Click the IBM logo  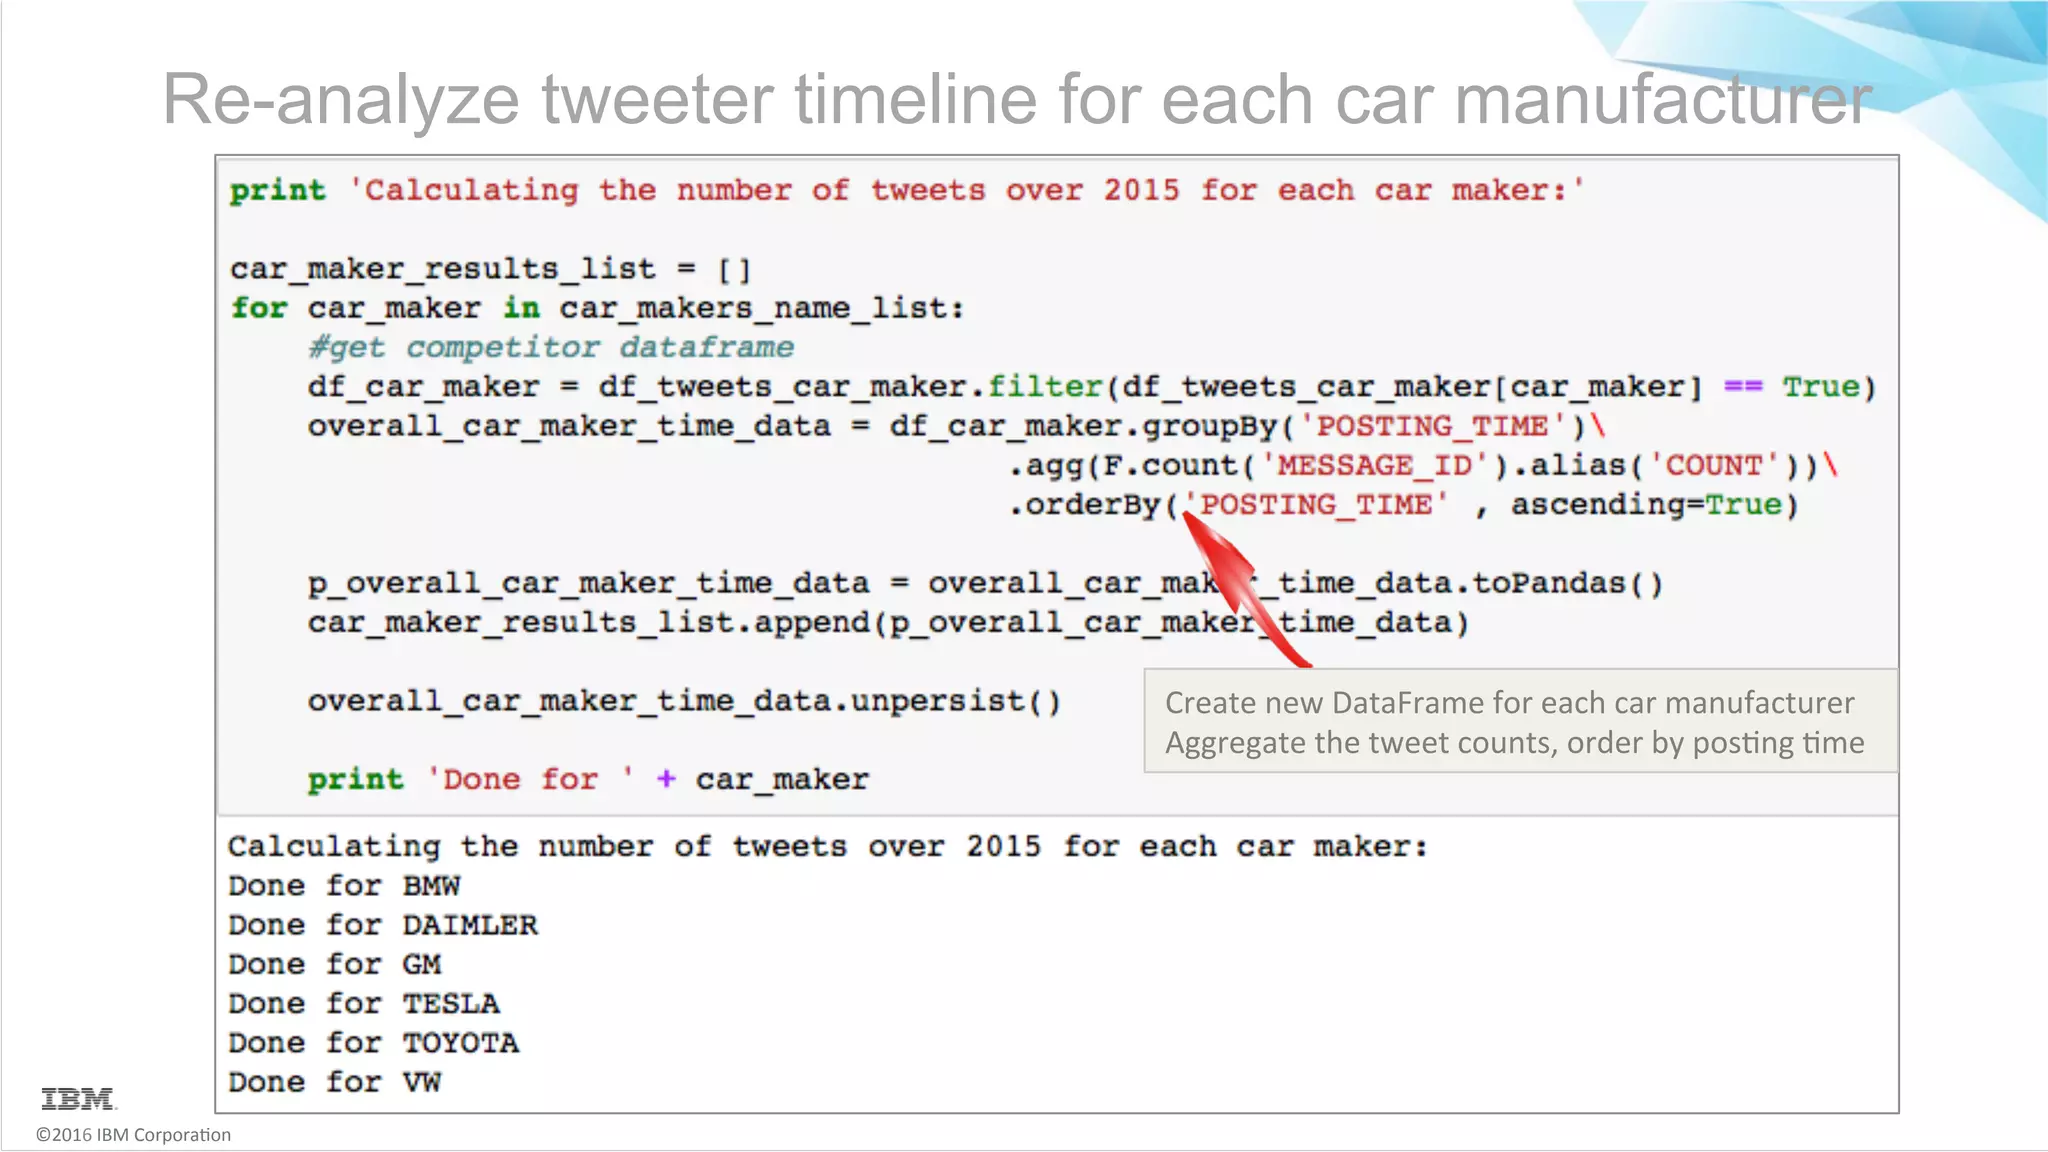pos(79,1099)
